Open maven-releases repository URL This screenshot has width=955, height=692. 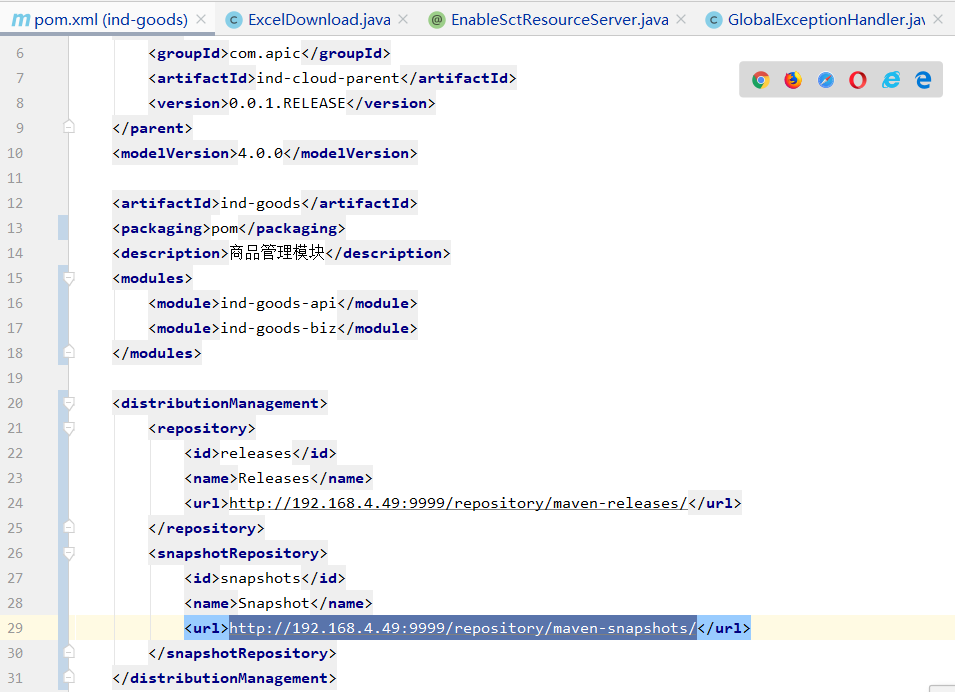tap(459, 503)
